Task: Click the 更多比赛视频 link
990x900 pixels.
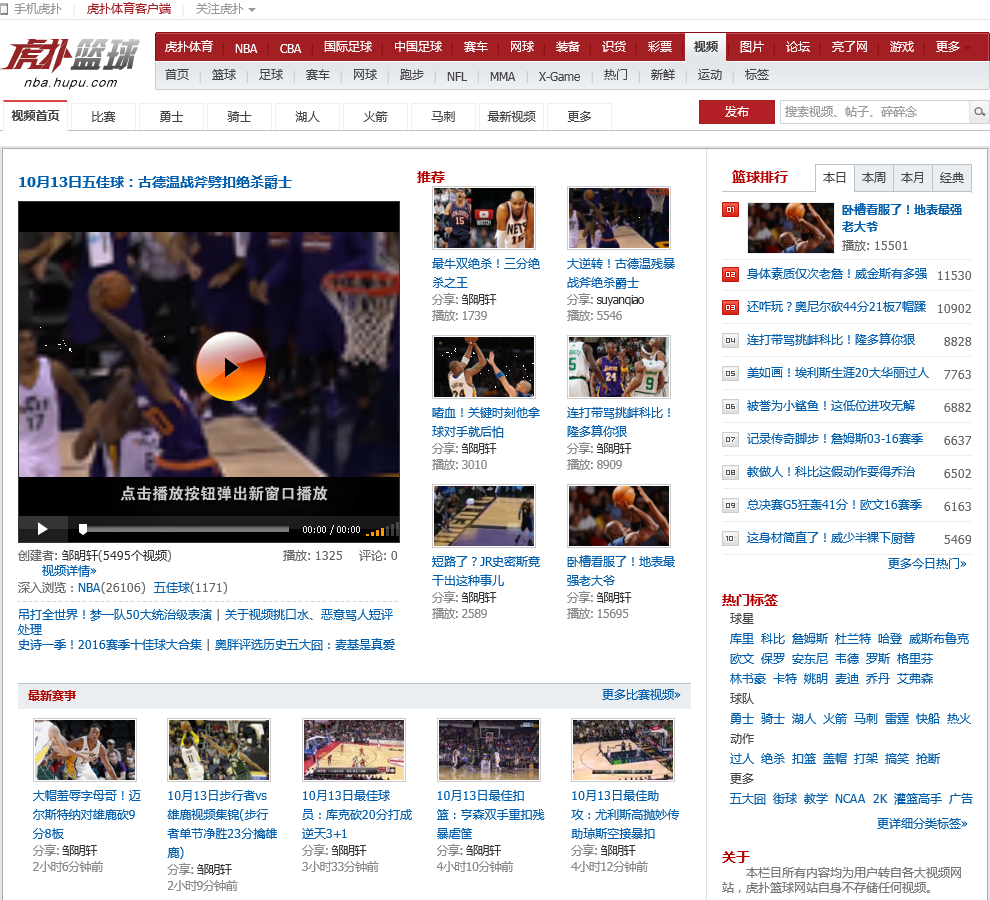Action: click(641, 695)
